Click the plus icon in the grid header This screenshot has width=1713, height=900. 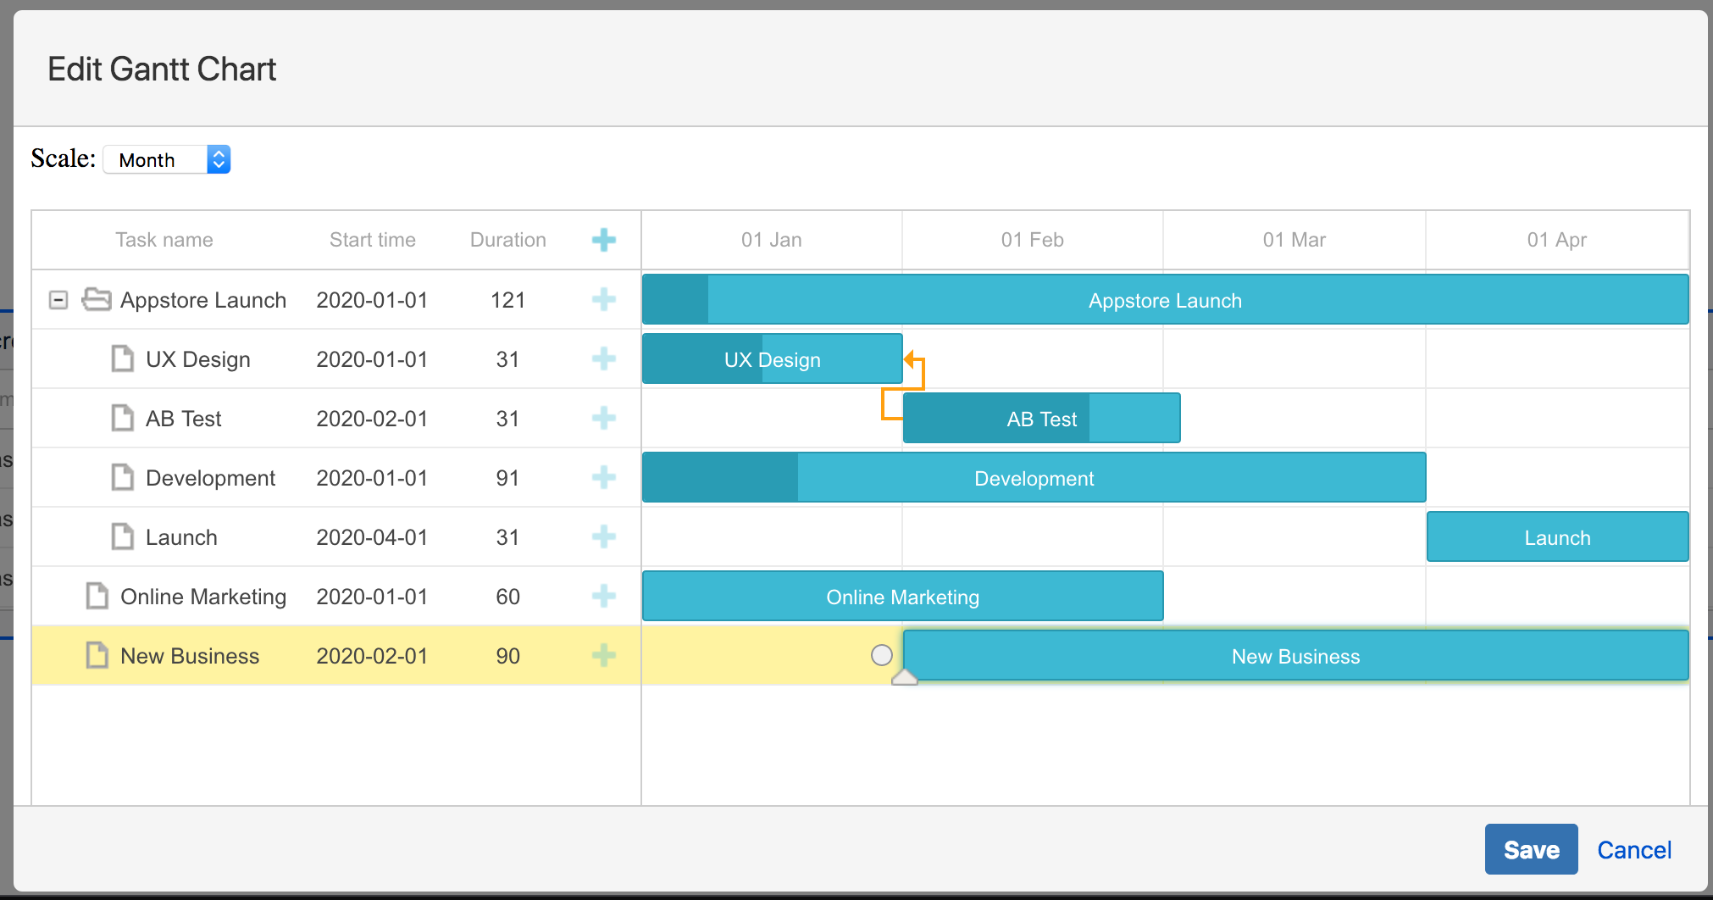tap(604, 240)
